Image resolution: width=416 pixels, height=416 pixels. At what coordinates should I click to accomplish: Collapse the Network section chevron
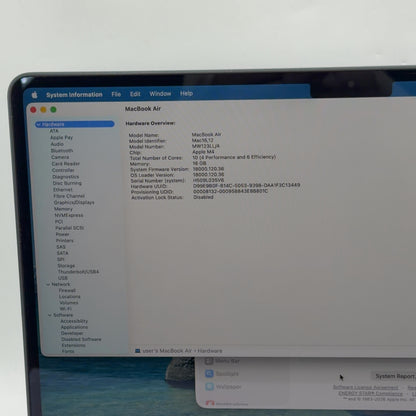[48, 284]
